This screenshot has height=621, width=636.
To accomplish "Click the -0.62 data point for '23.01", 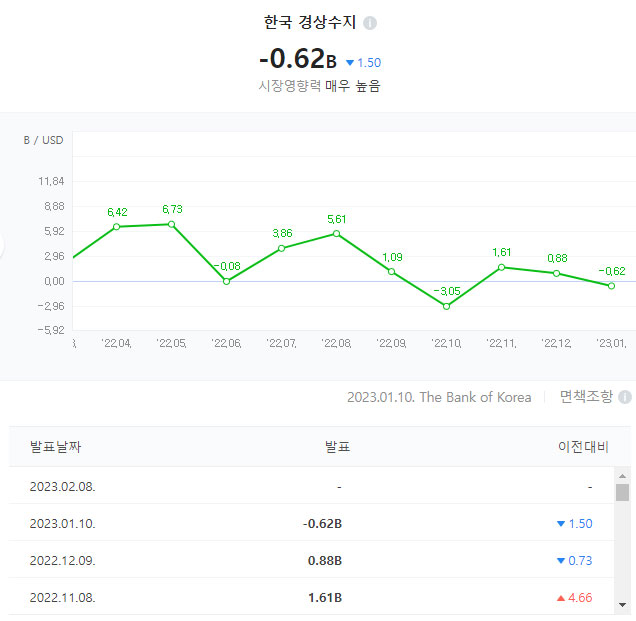I will (612, 286).
